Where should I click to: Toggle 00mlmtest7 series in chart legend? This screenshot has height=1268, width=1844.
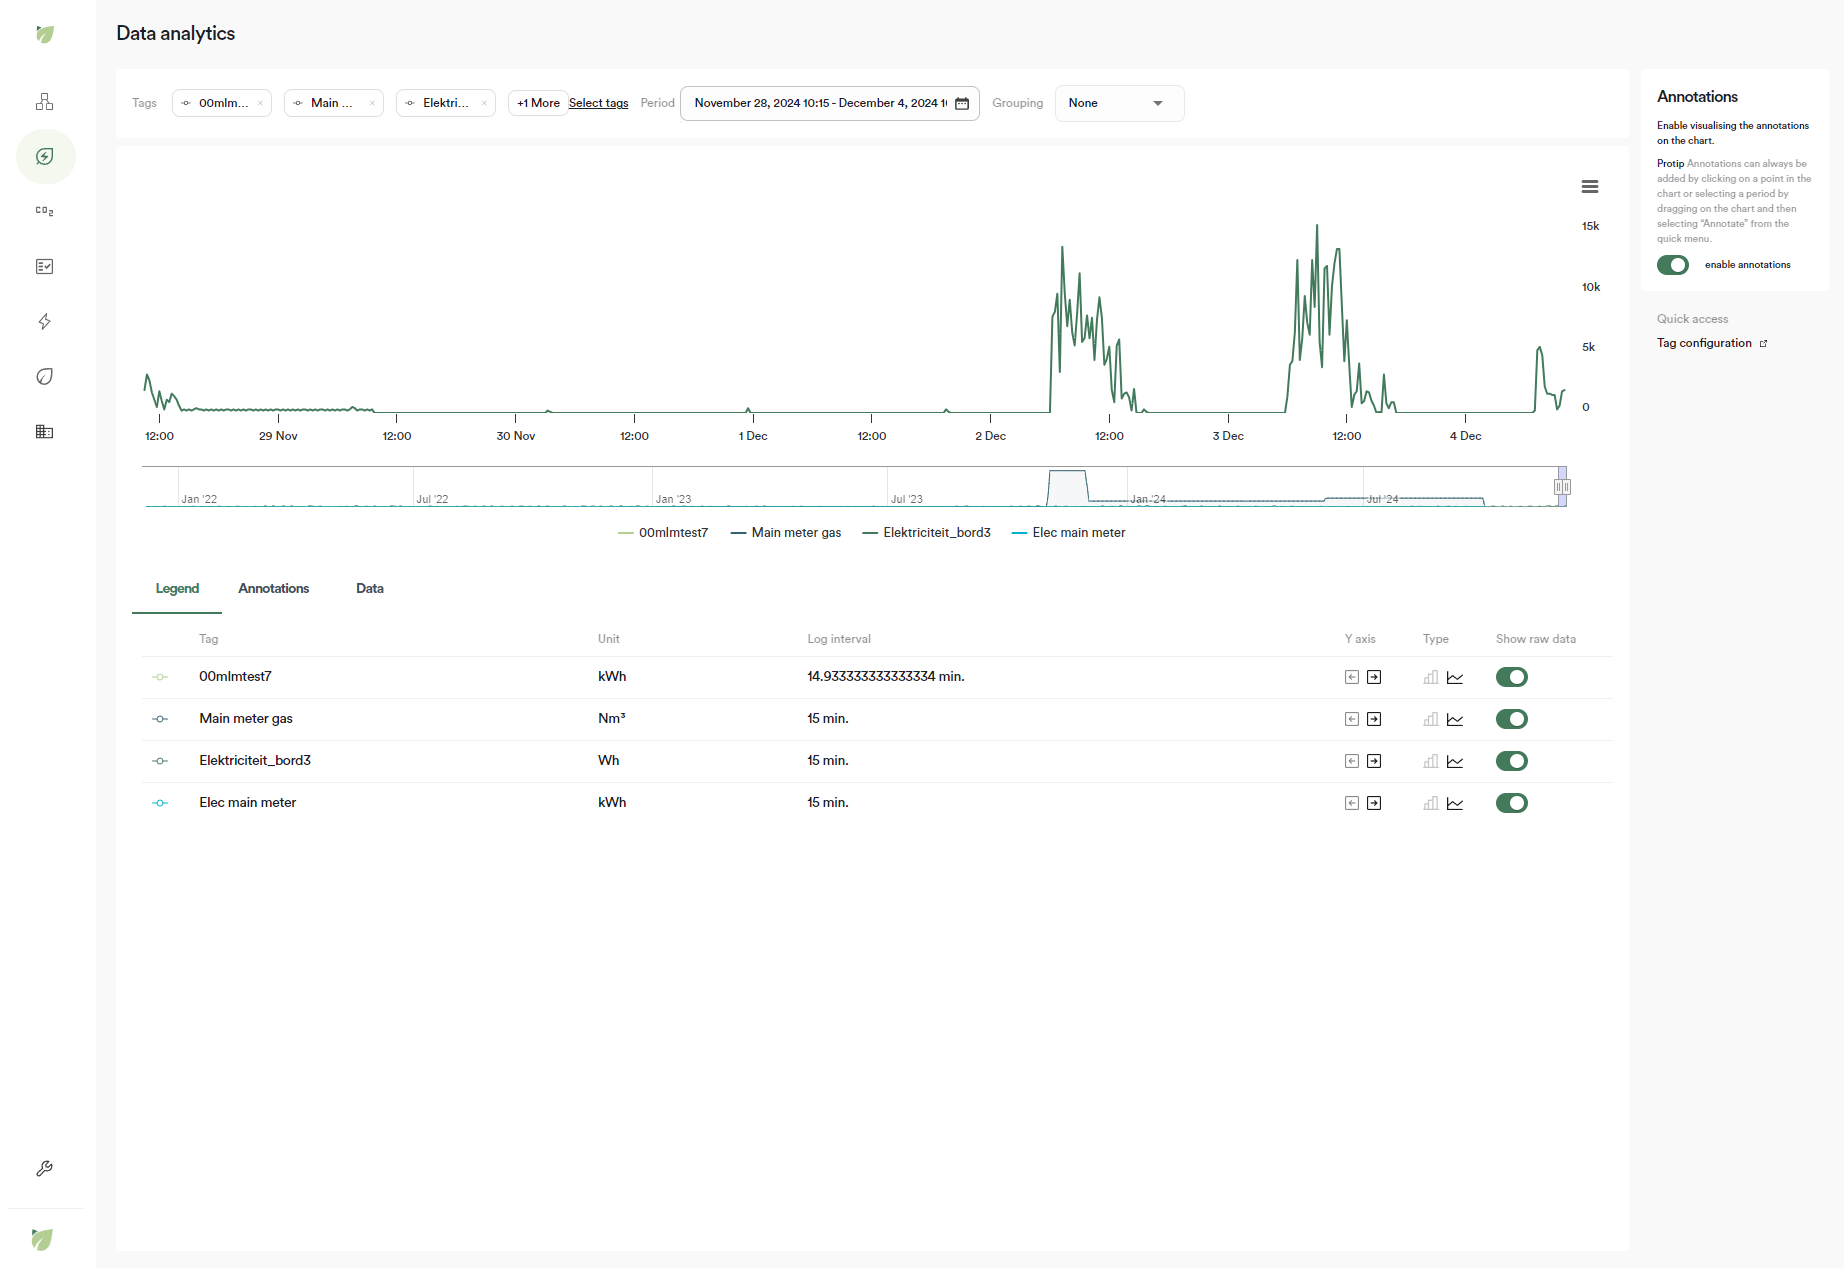pyautogui.click(x=663, y=533)
